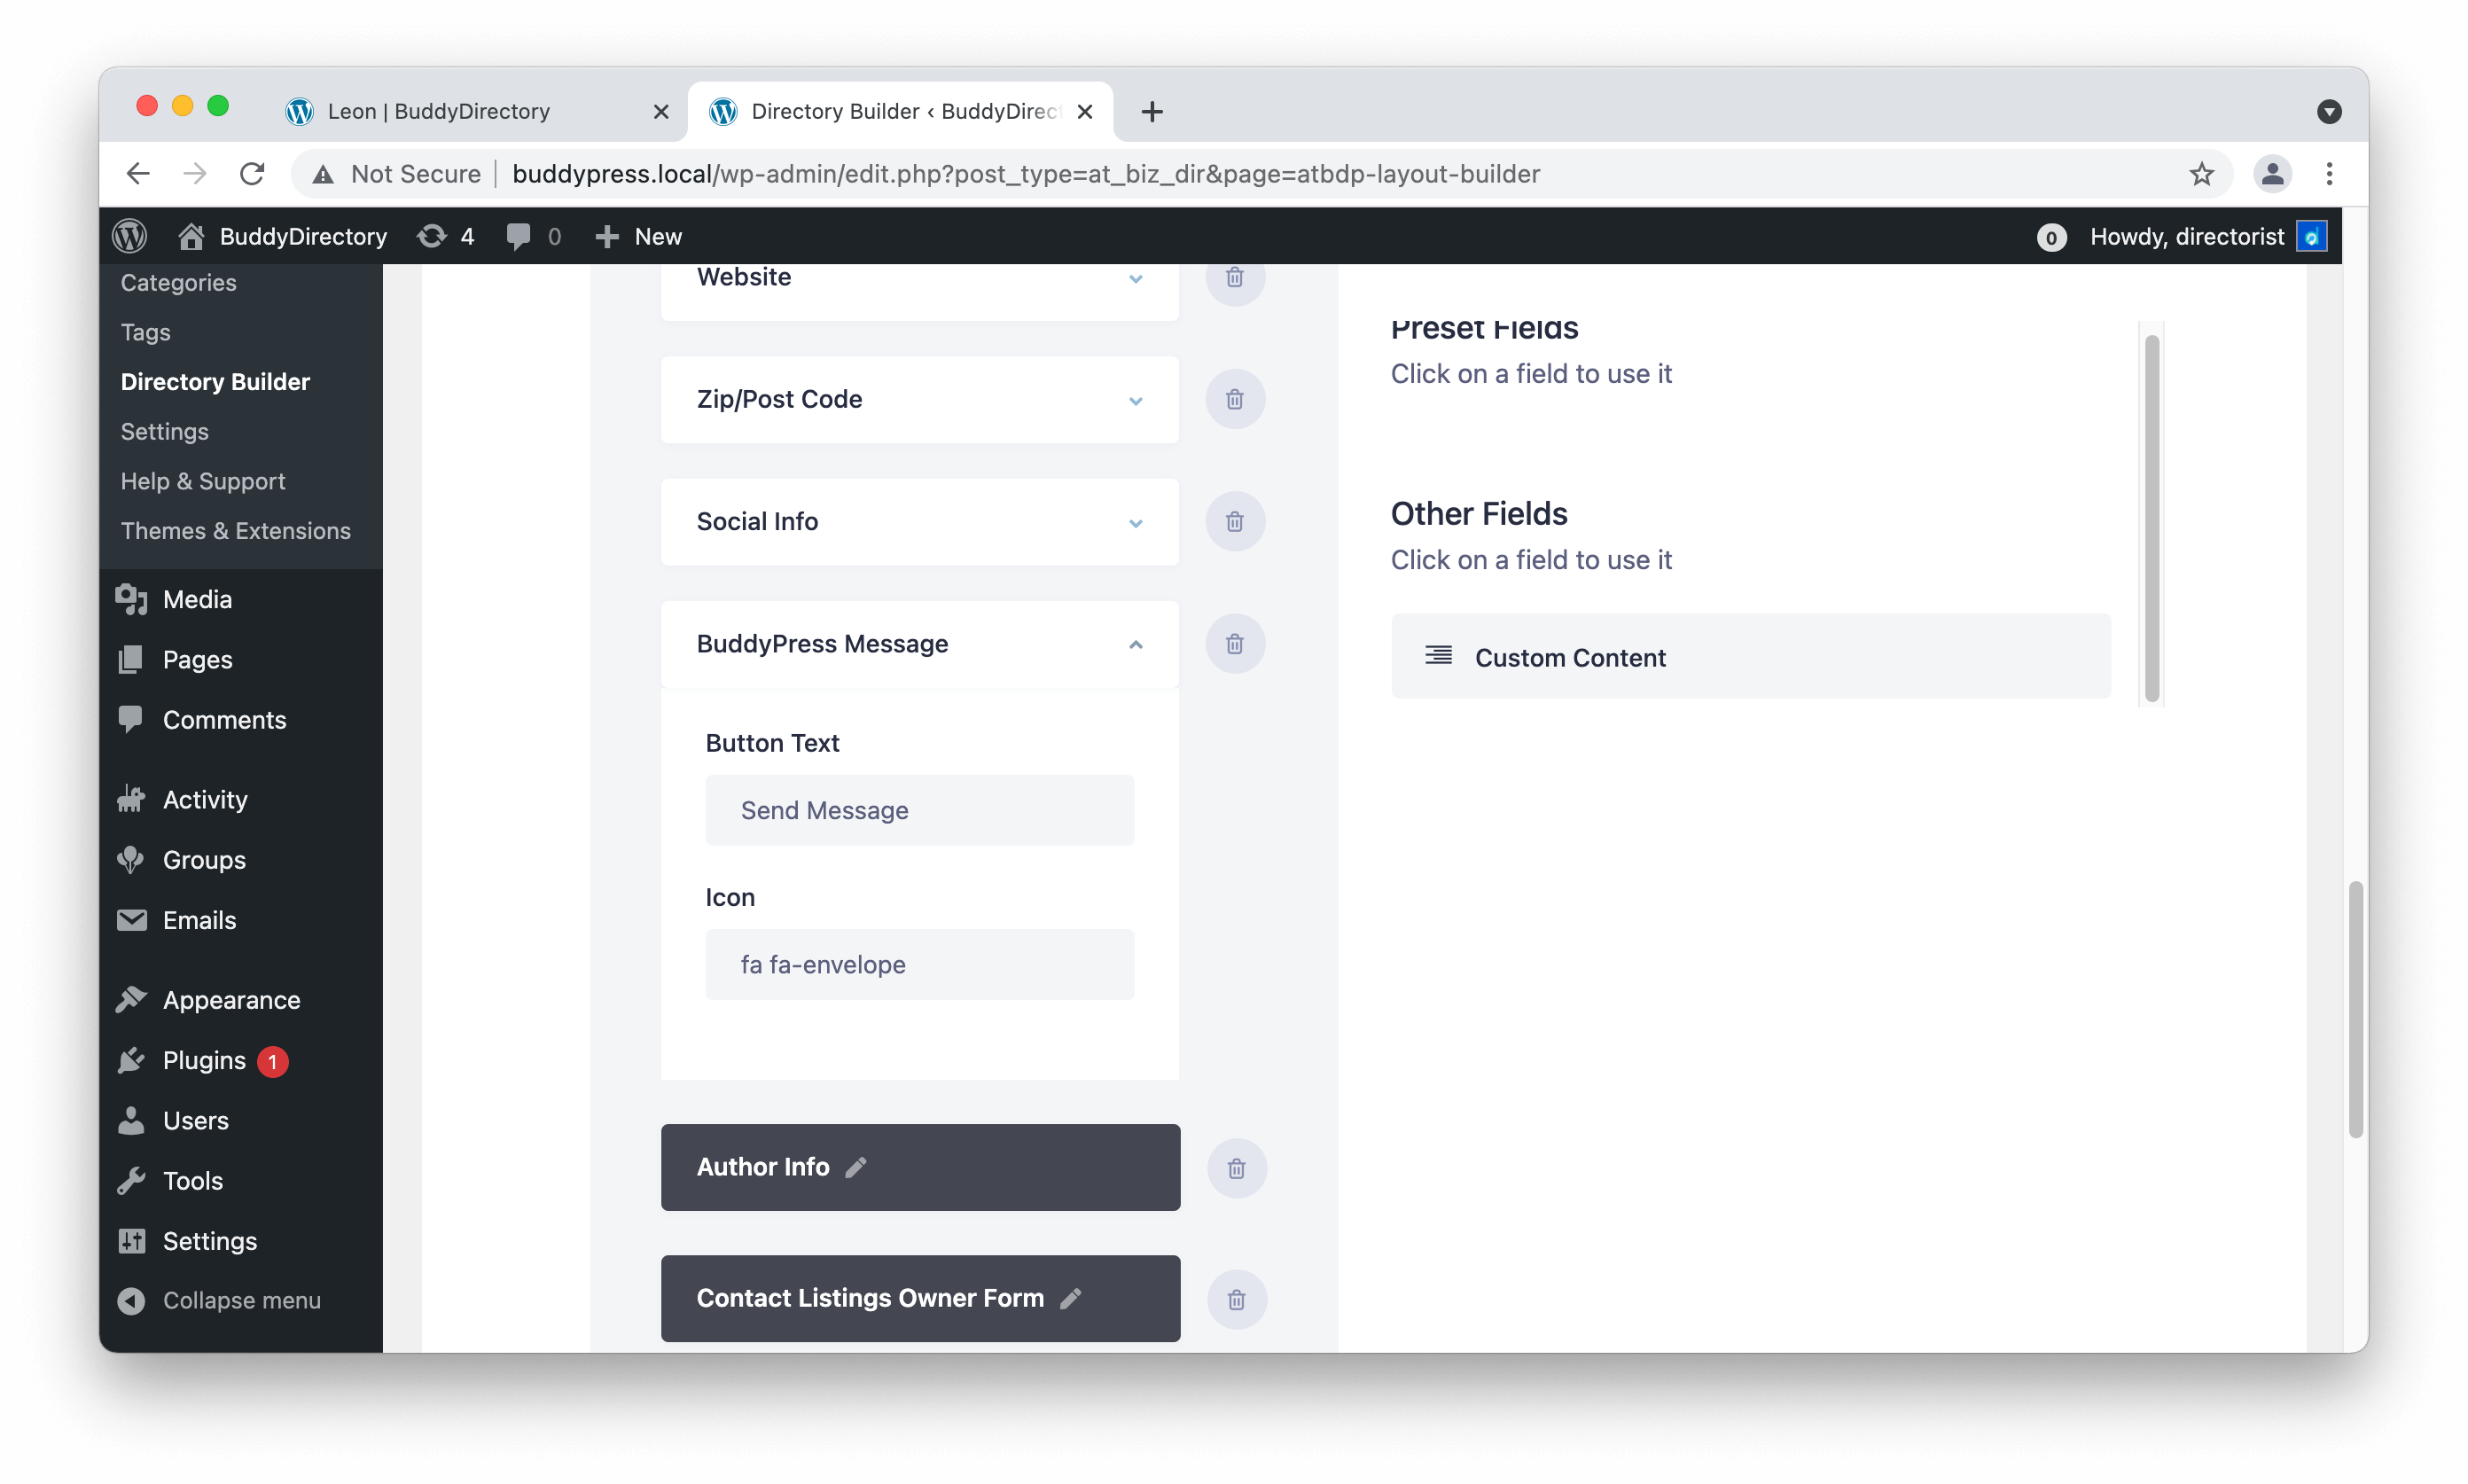Switch to the Leon | BuddyDirectory tab
The image size is (2468, 1484).
(x=439, y=111)
